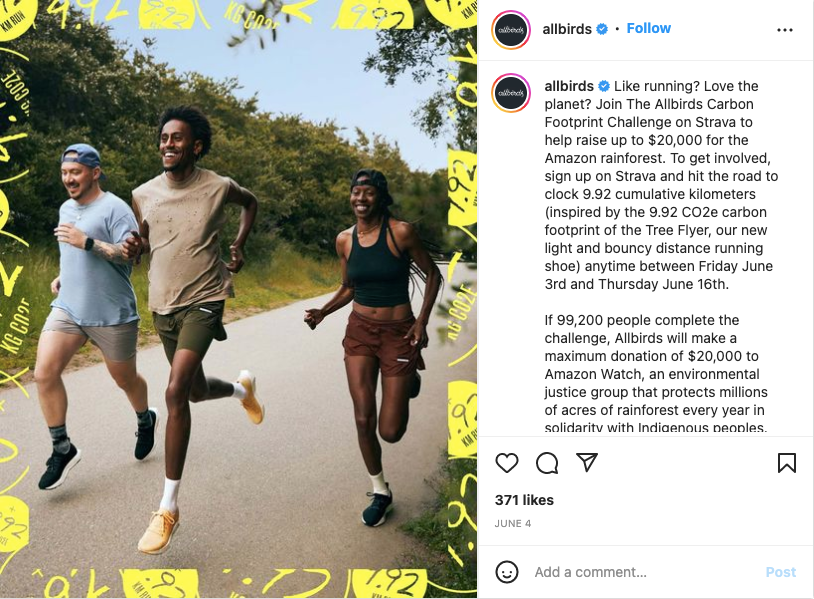Share the post with the paper plane icon
The height and width of the screenshot is (599, 814).
(587, 462)
